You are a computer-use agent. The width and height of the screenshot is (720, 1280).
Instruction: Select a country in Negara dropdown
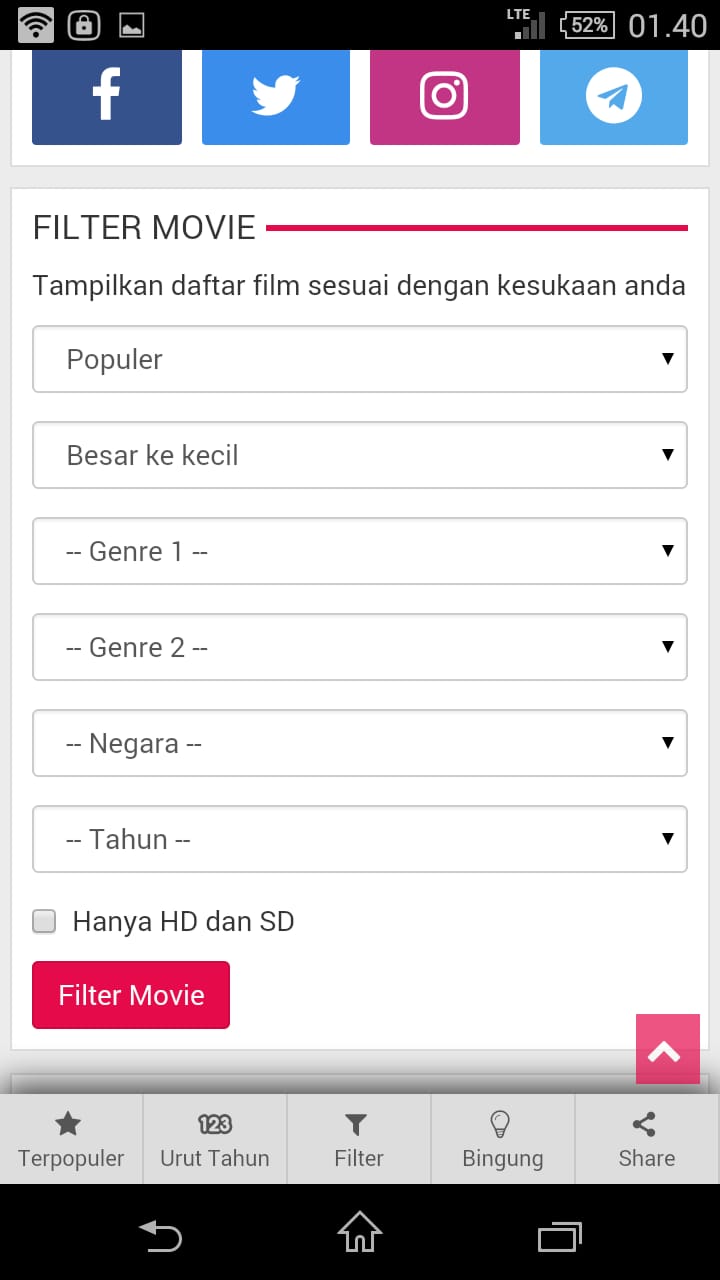(x=360, y=743)
